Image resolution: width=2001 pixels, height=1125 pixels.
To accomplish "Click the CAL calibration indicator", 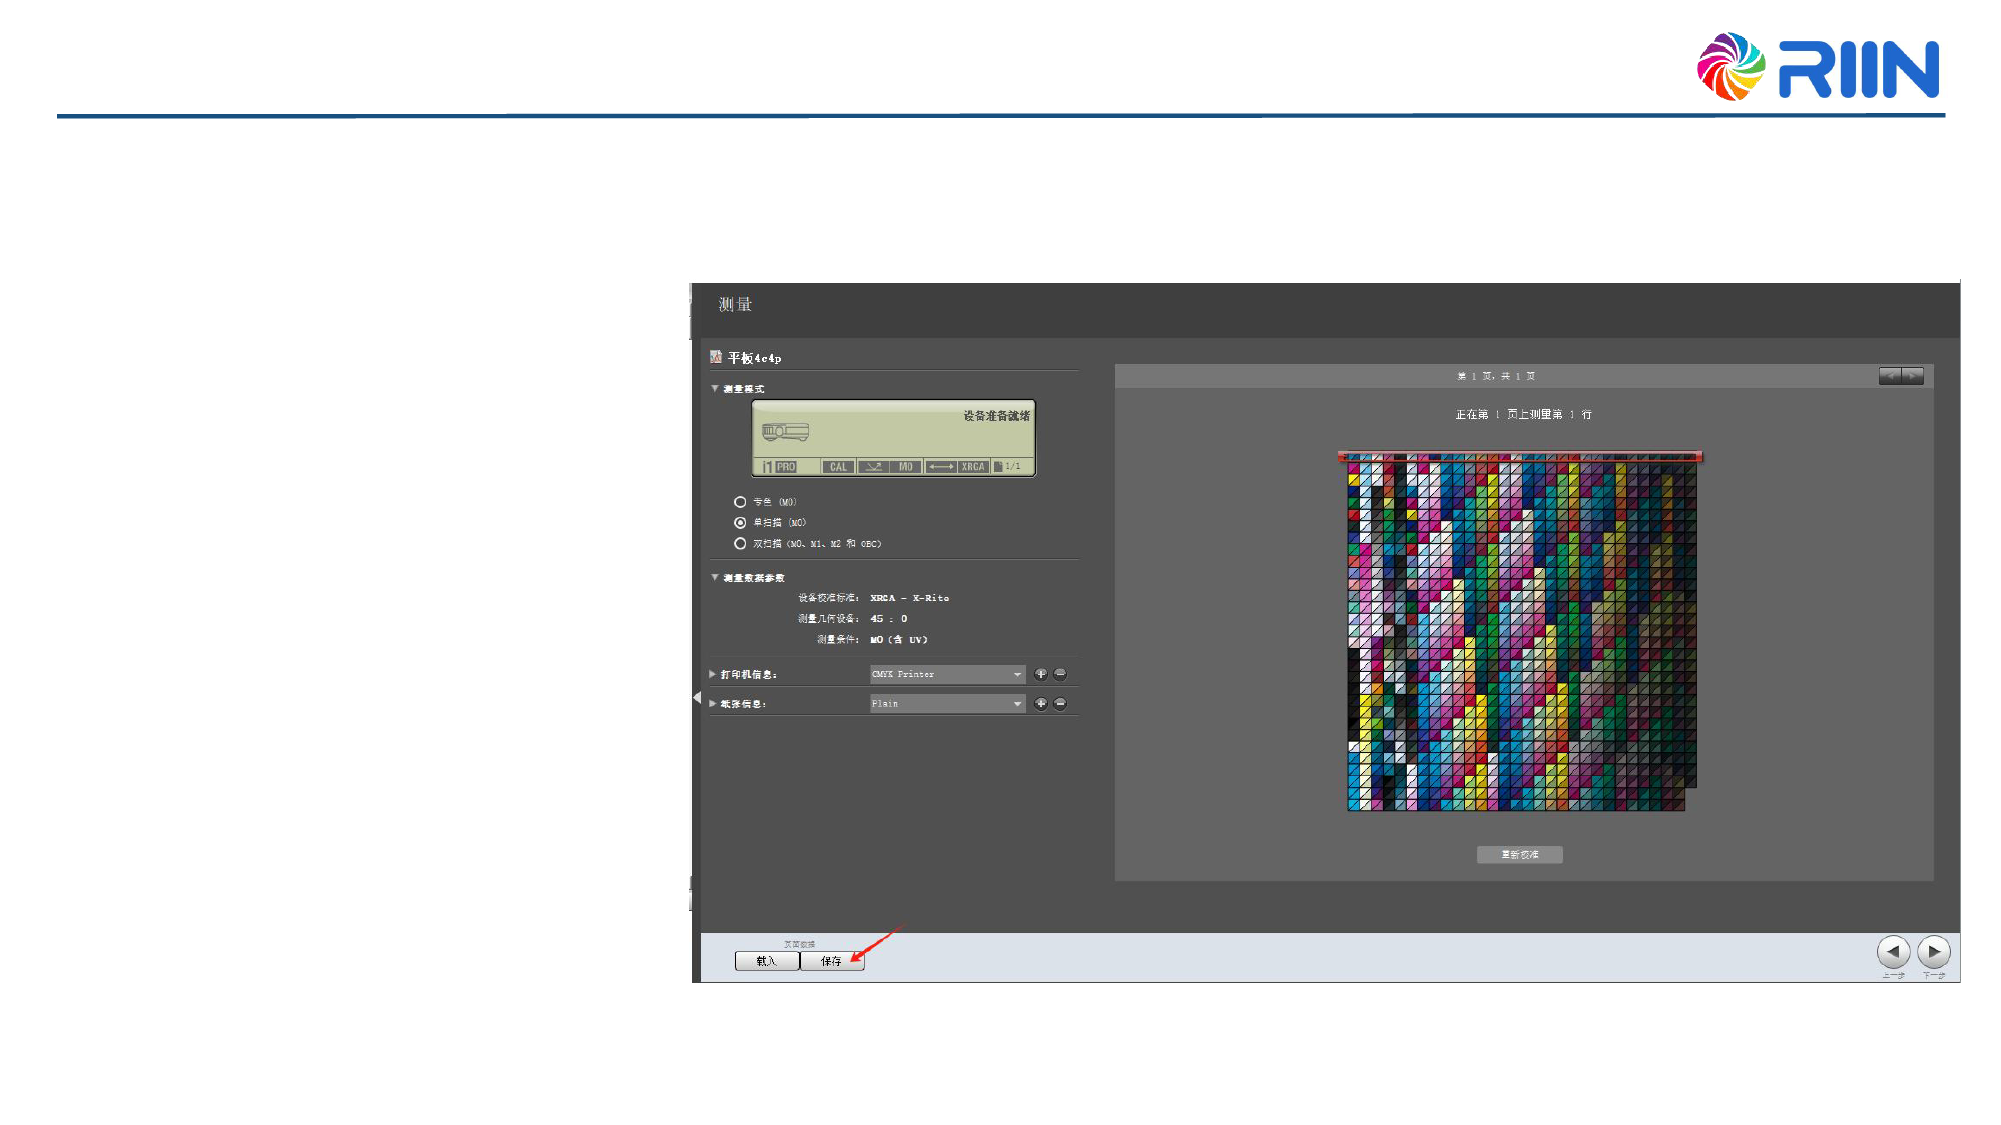I will click(x=838, y=467).
